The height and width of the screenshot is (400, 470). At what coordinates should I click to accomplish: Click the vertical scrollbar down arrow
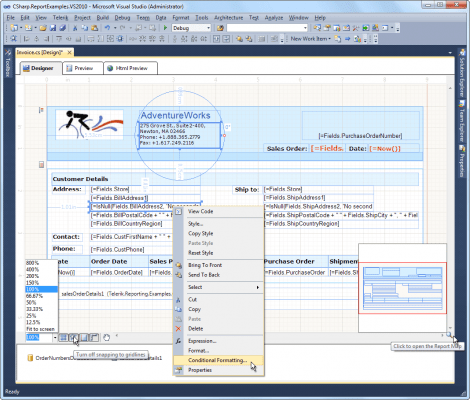point(450,328)
